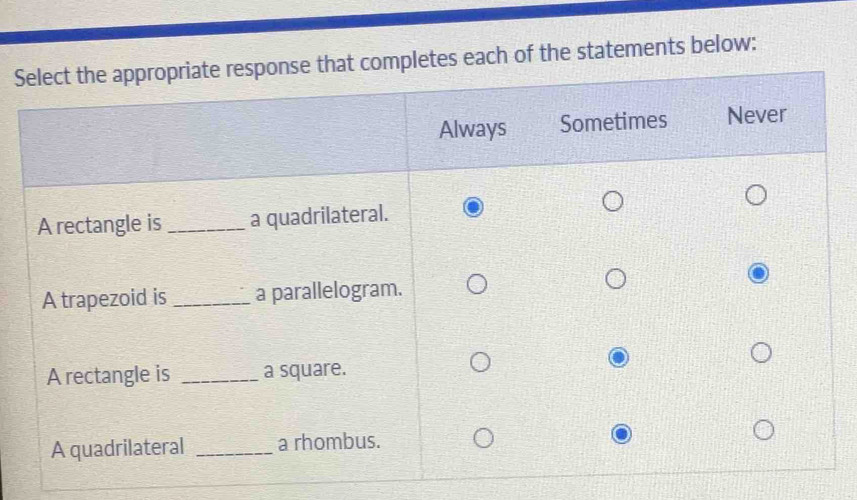Mark Sometimes for rectangle is a square

[x=619, y=356]
